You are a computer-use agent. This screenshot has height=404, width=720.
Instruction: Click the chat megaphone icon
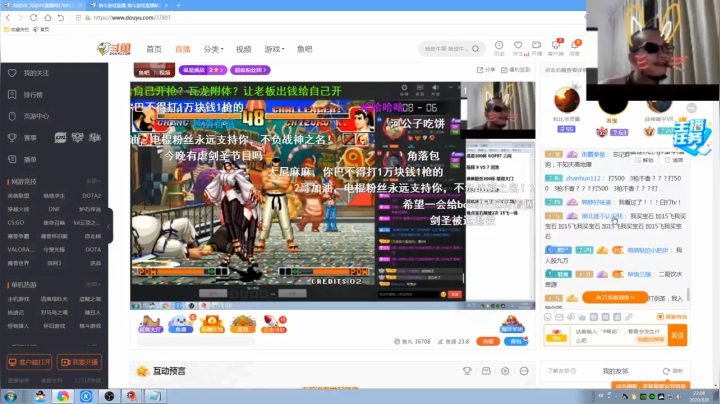[x=571, y=317]
